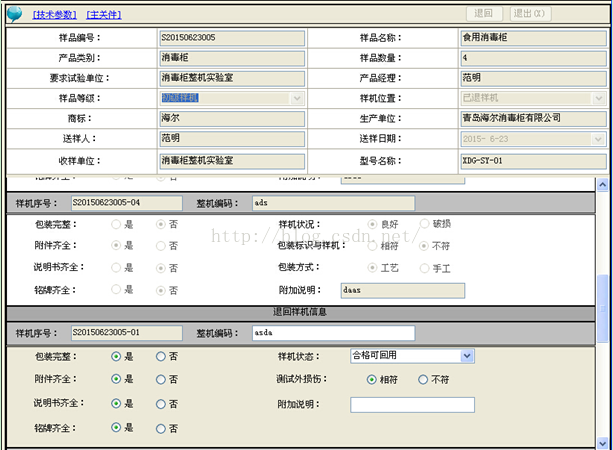The image size is (613, 450).
Task: Click the 附加说明 field containing daas
Action: tap(403, 290)
